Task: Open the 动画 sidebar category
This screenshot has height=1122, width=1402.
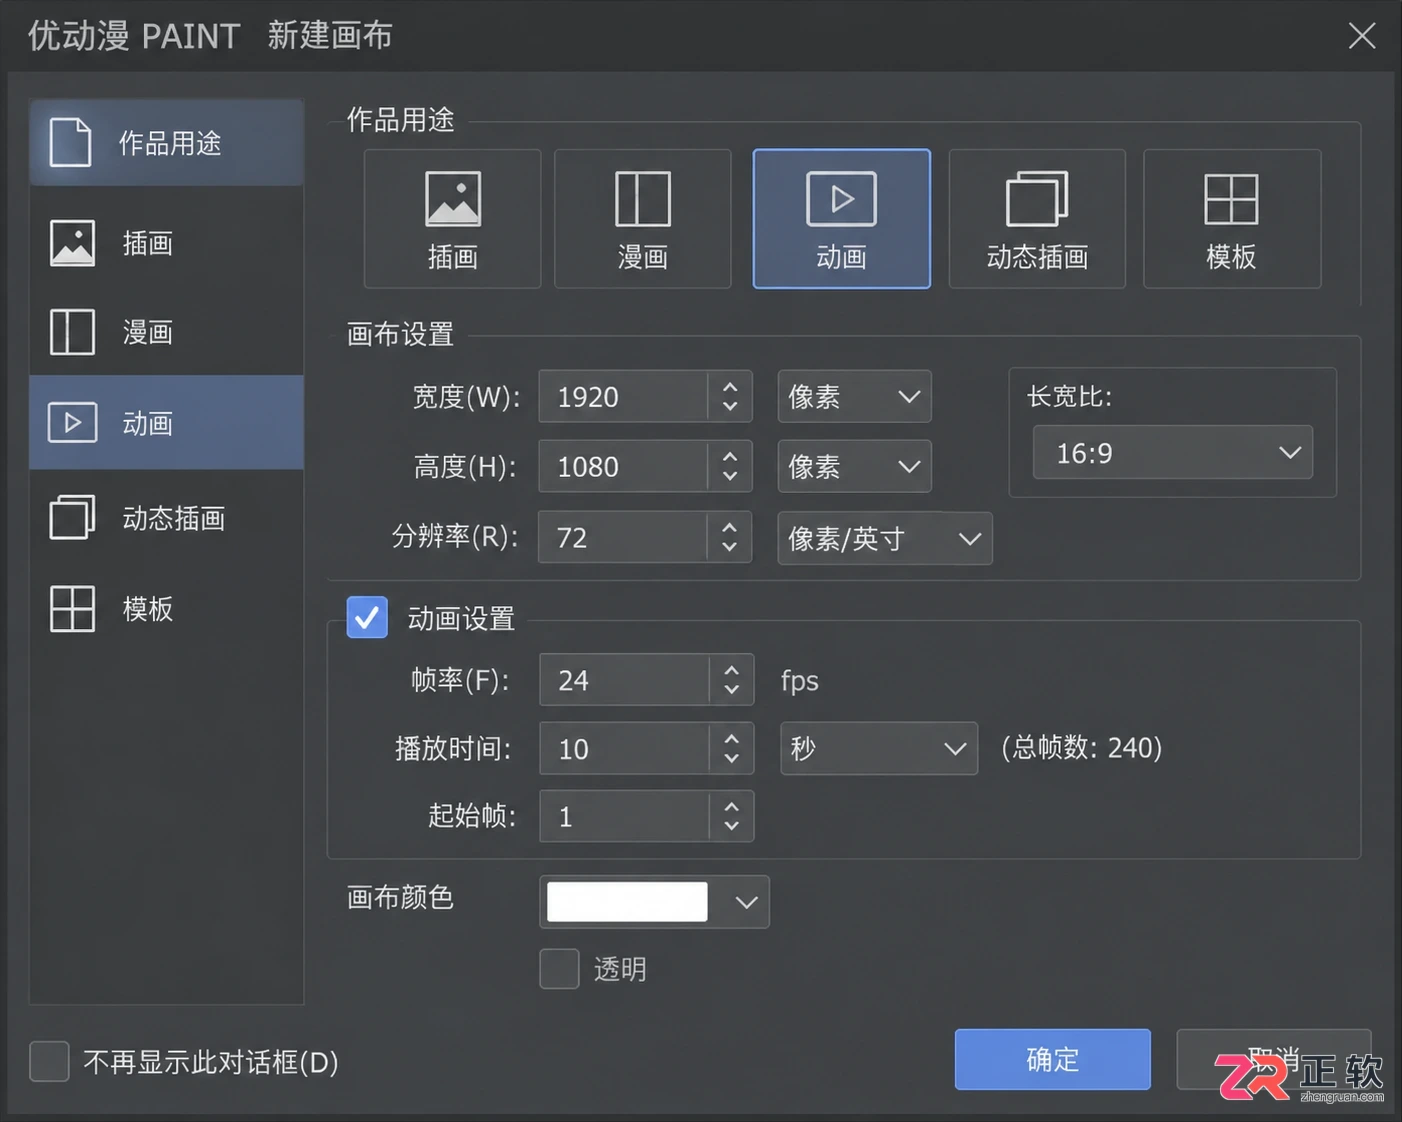Action: click(x=167, y=422)
